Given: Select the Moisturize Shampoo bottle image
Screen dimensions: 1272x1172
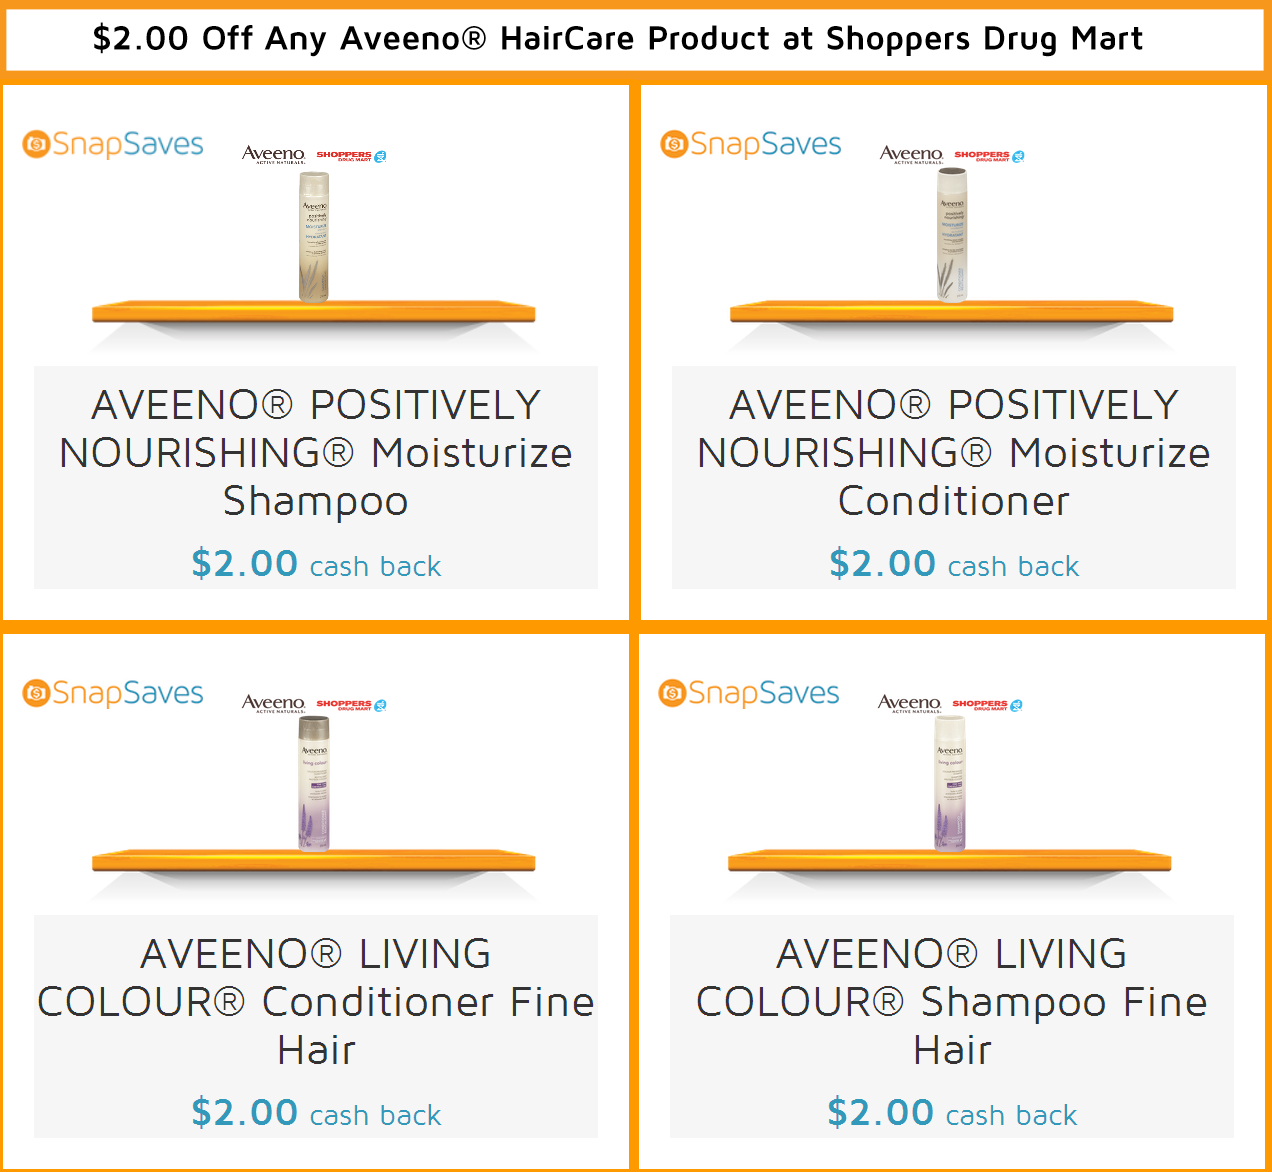Looking at the screenshot, I should tap(314, 238).
